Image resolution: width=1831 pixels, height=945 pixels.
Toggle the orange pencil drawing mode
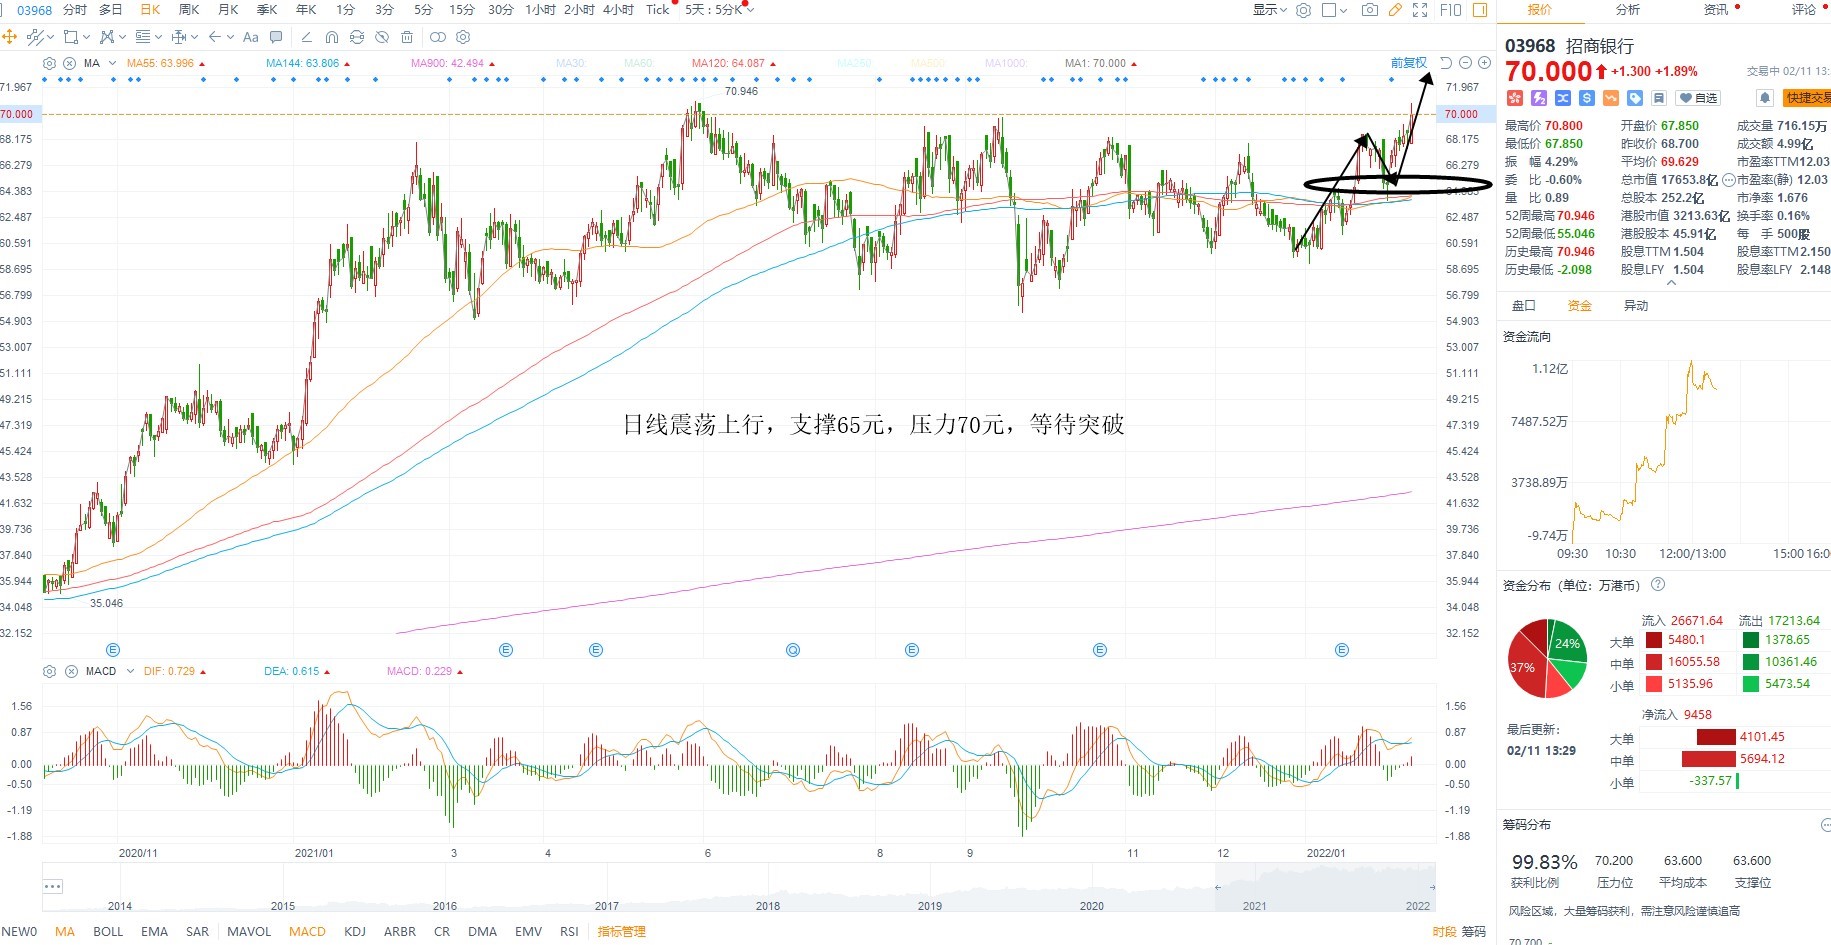[1395, 10]
